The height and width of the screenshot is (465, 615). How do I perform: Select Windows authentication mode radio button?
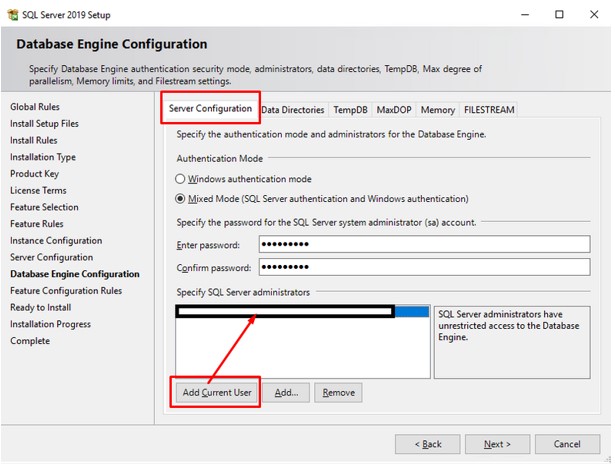coord(180,179)
